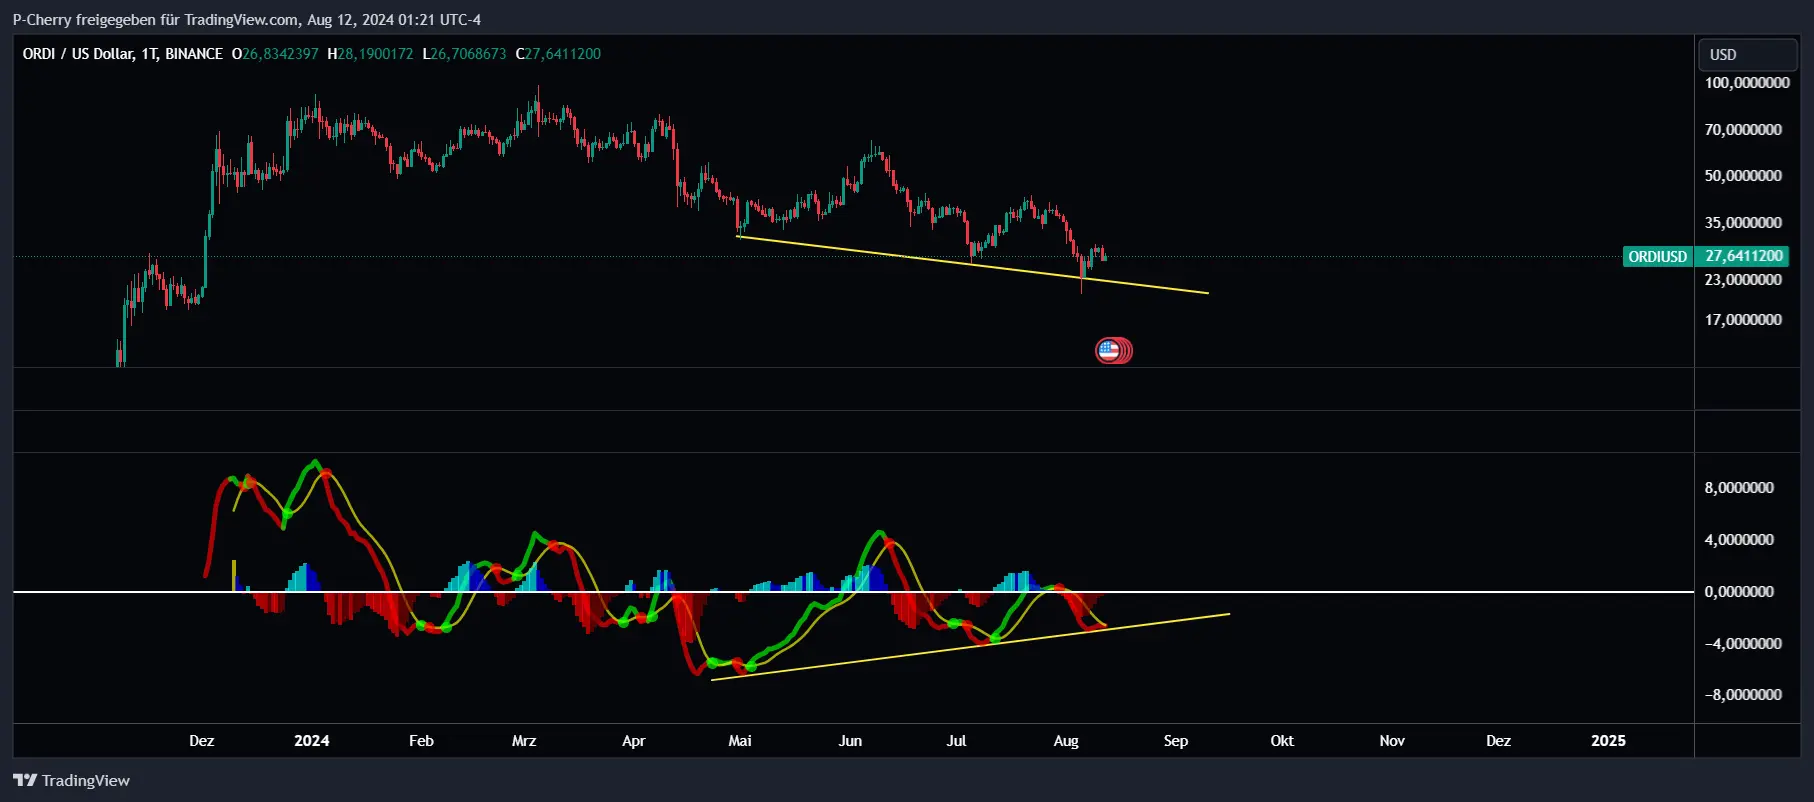Click the 2024 label on time axis
Viewport: 1814px width, 802px height.
(x=311, y=741)
